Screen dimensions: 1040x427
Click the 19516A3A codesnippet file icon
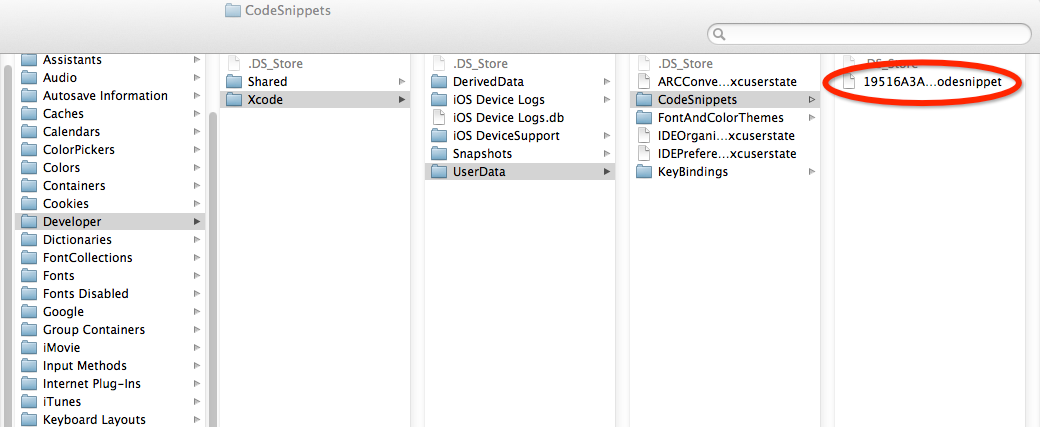click(848, 82)
